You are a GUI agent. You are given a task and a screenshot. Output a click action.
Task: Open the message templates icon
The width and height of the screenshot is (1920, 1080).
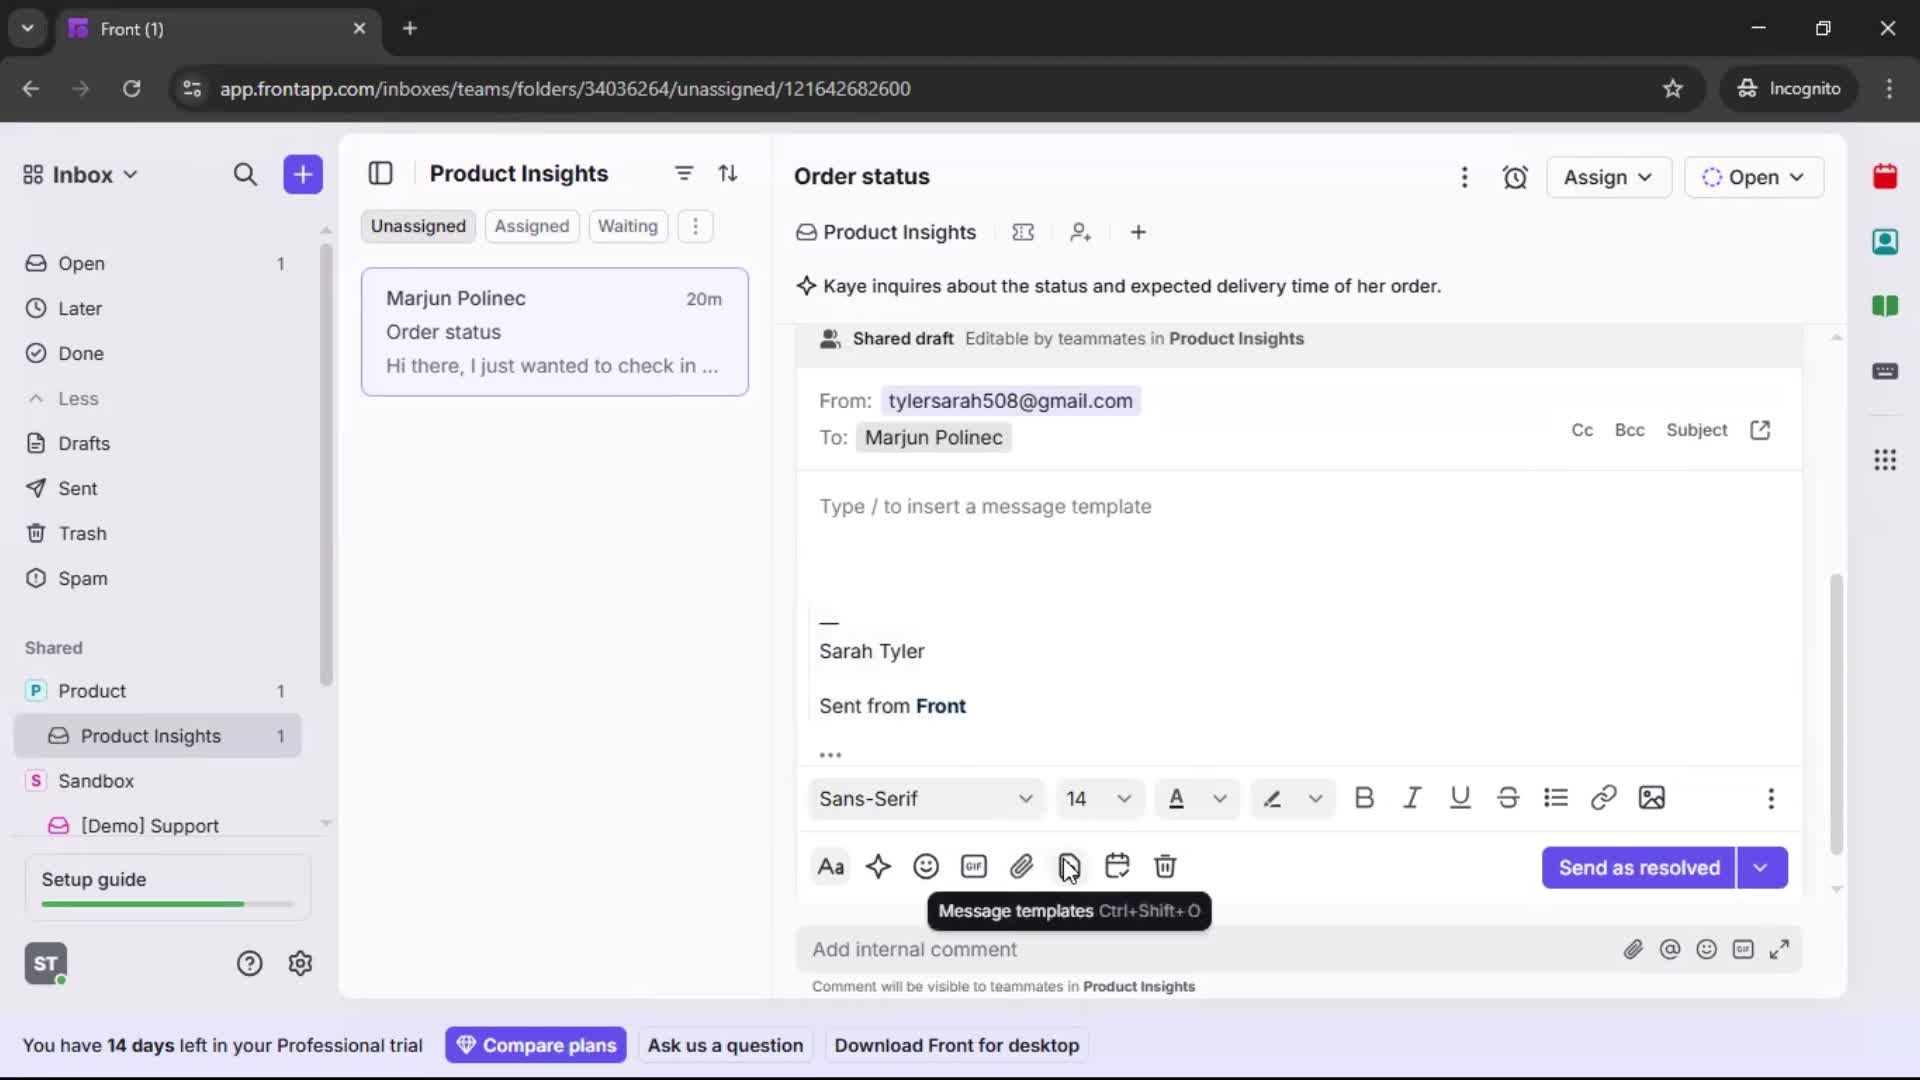click(1069, 866)
